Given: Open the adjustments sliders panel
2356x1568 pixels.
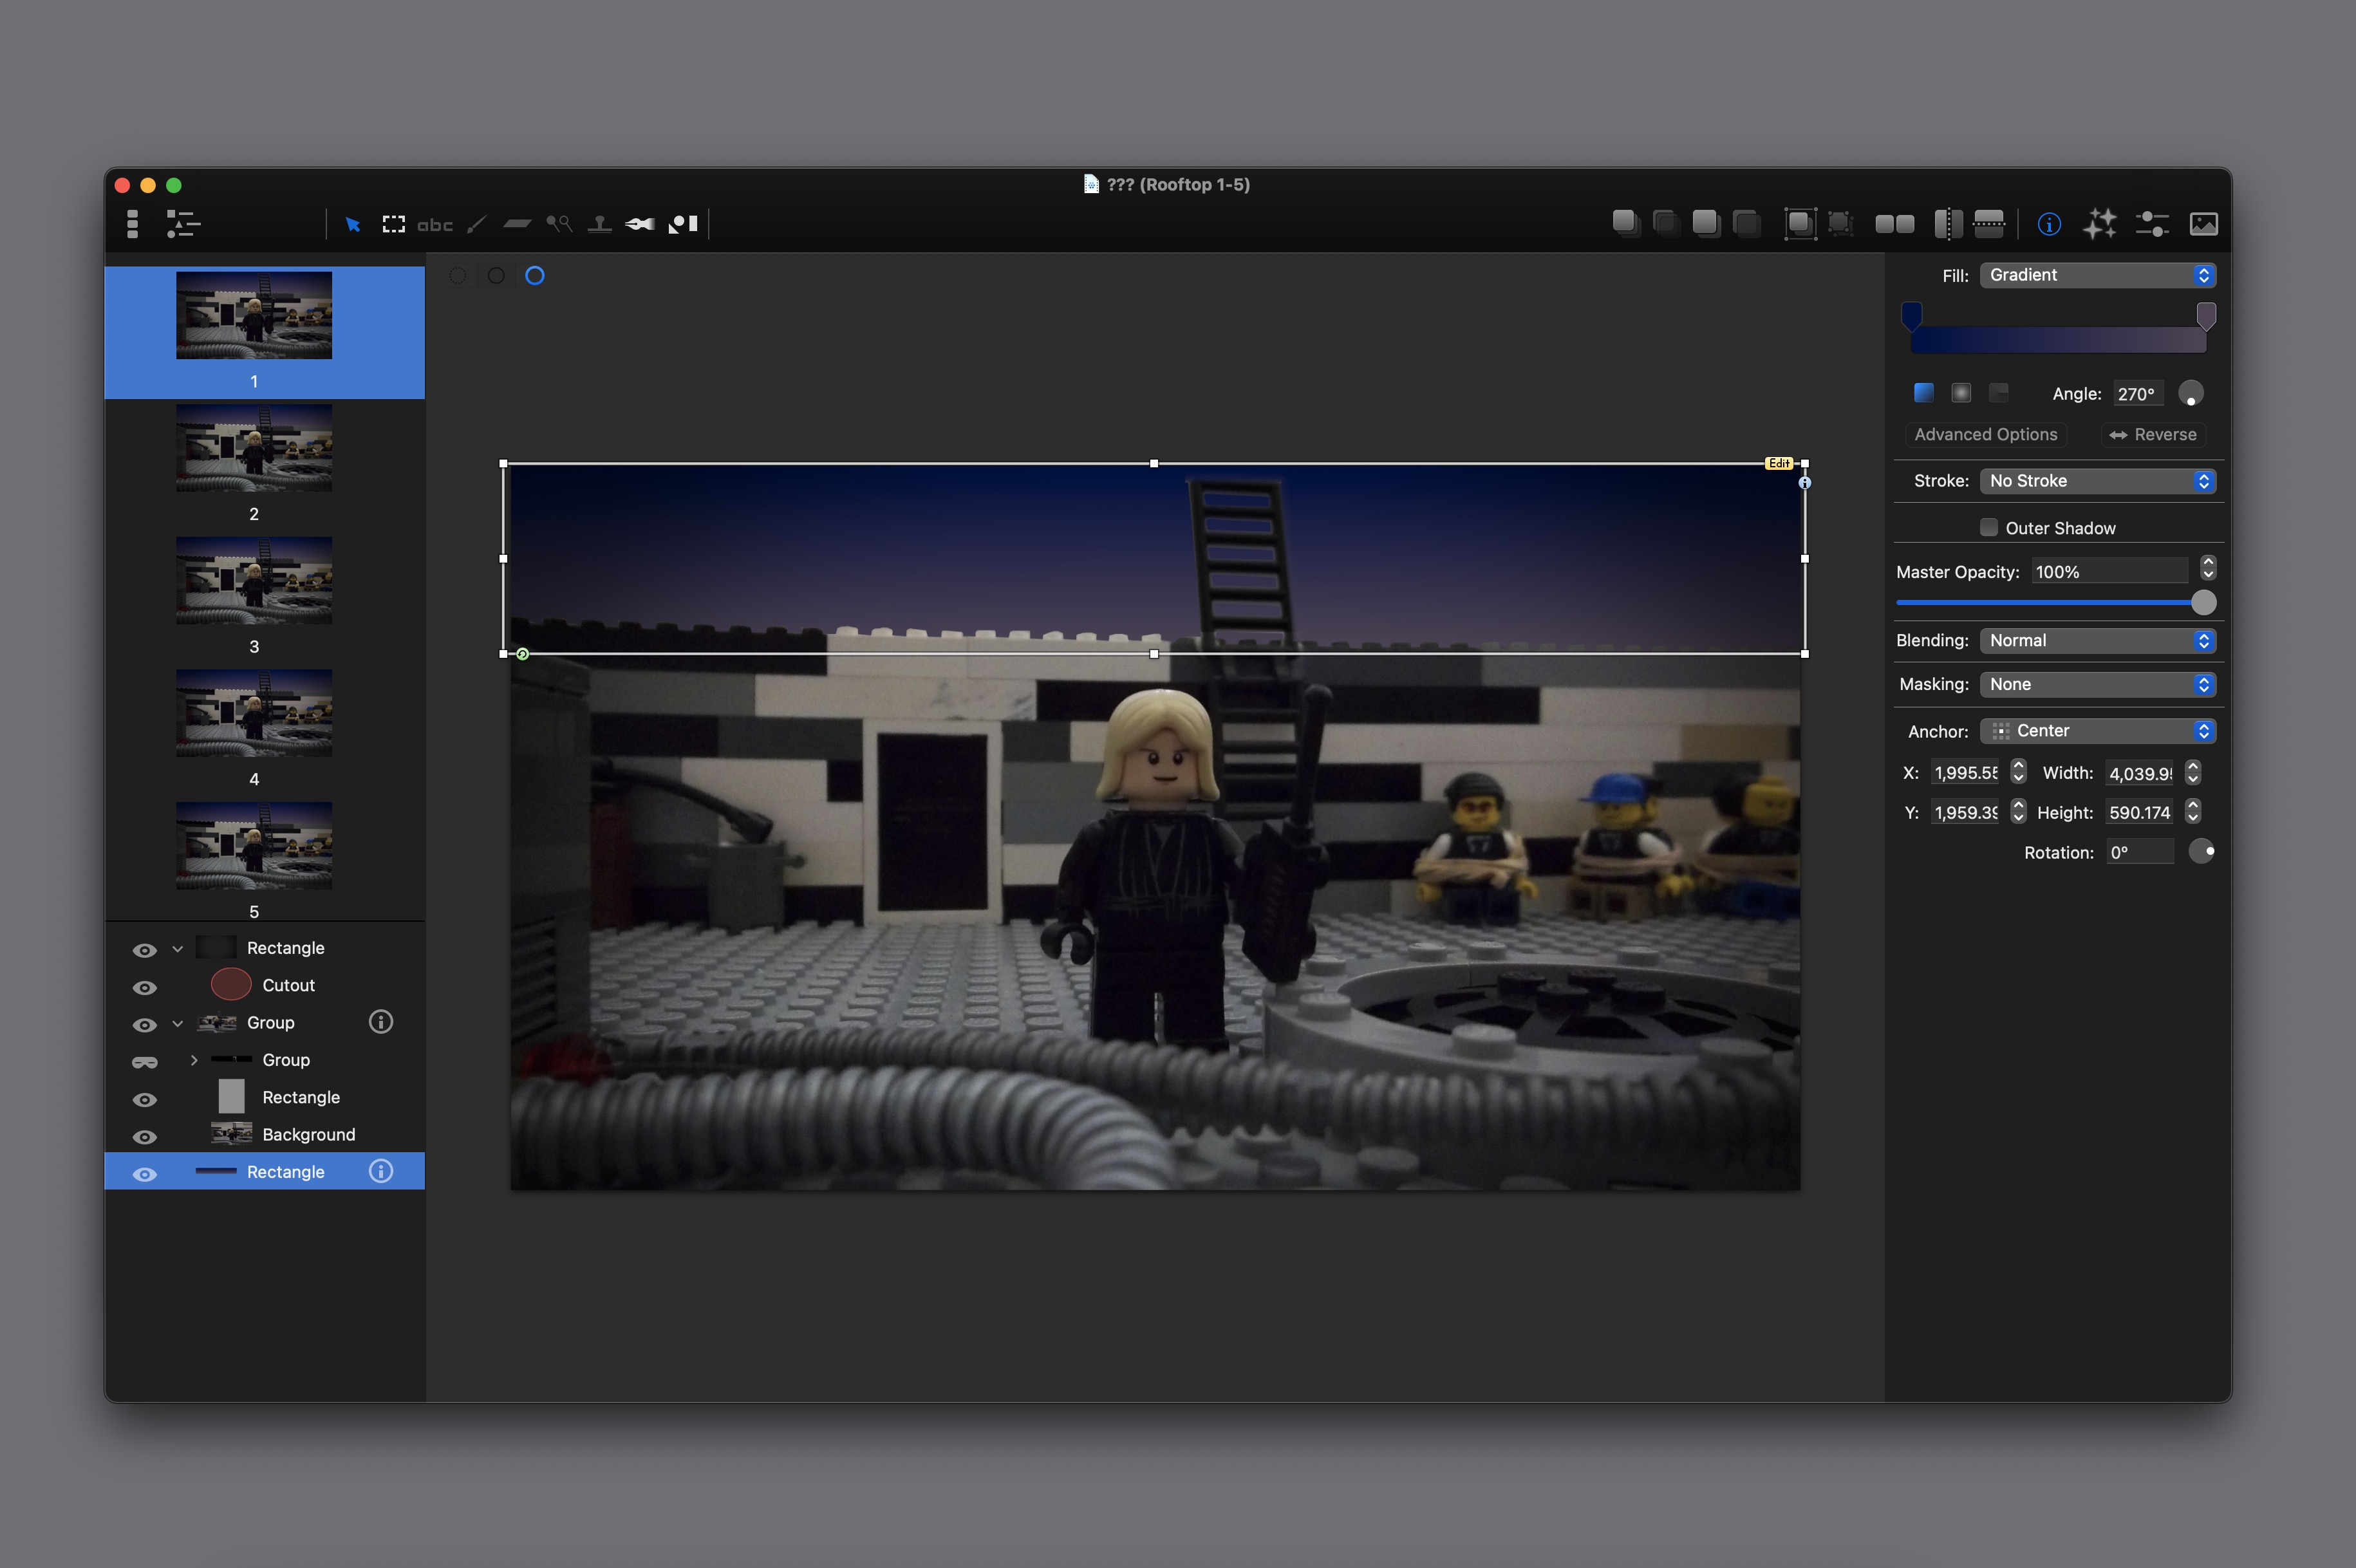Looking at the screenshot, I should [x=2151, y=224].
